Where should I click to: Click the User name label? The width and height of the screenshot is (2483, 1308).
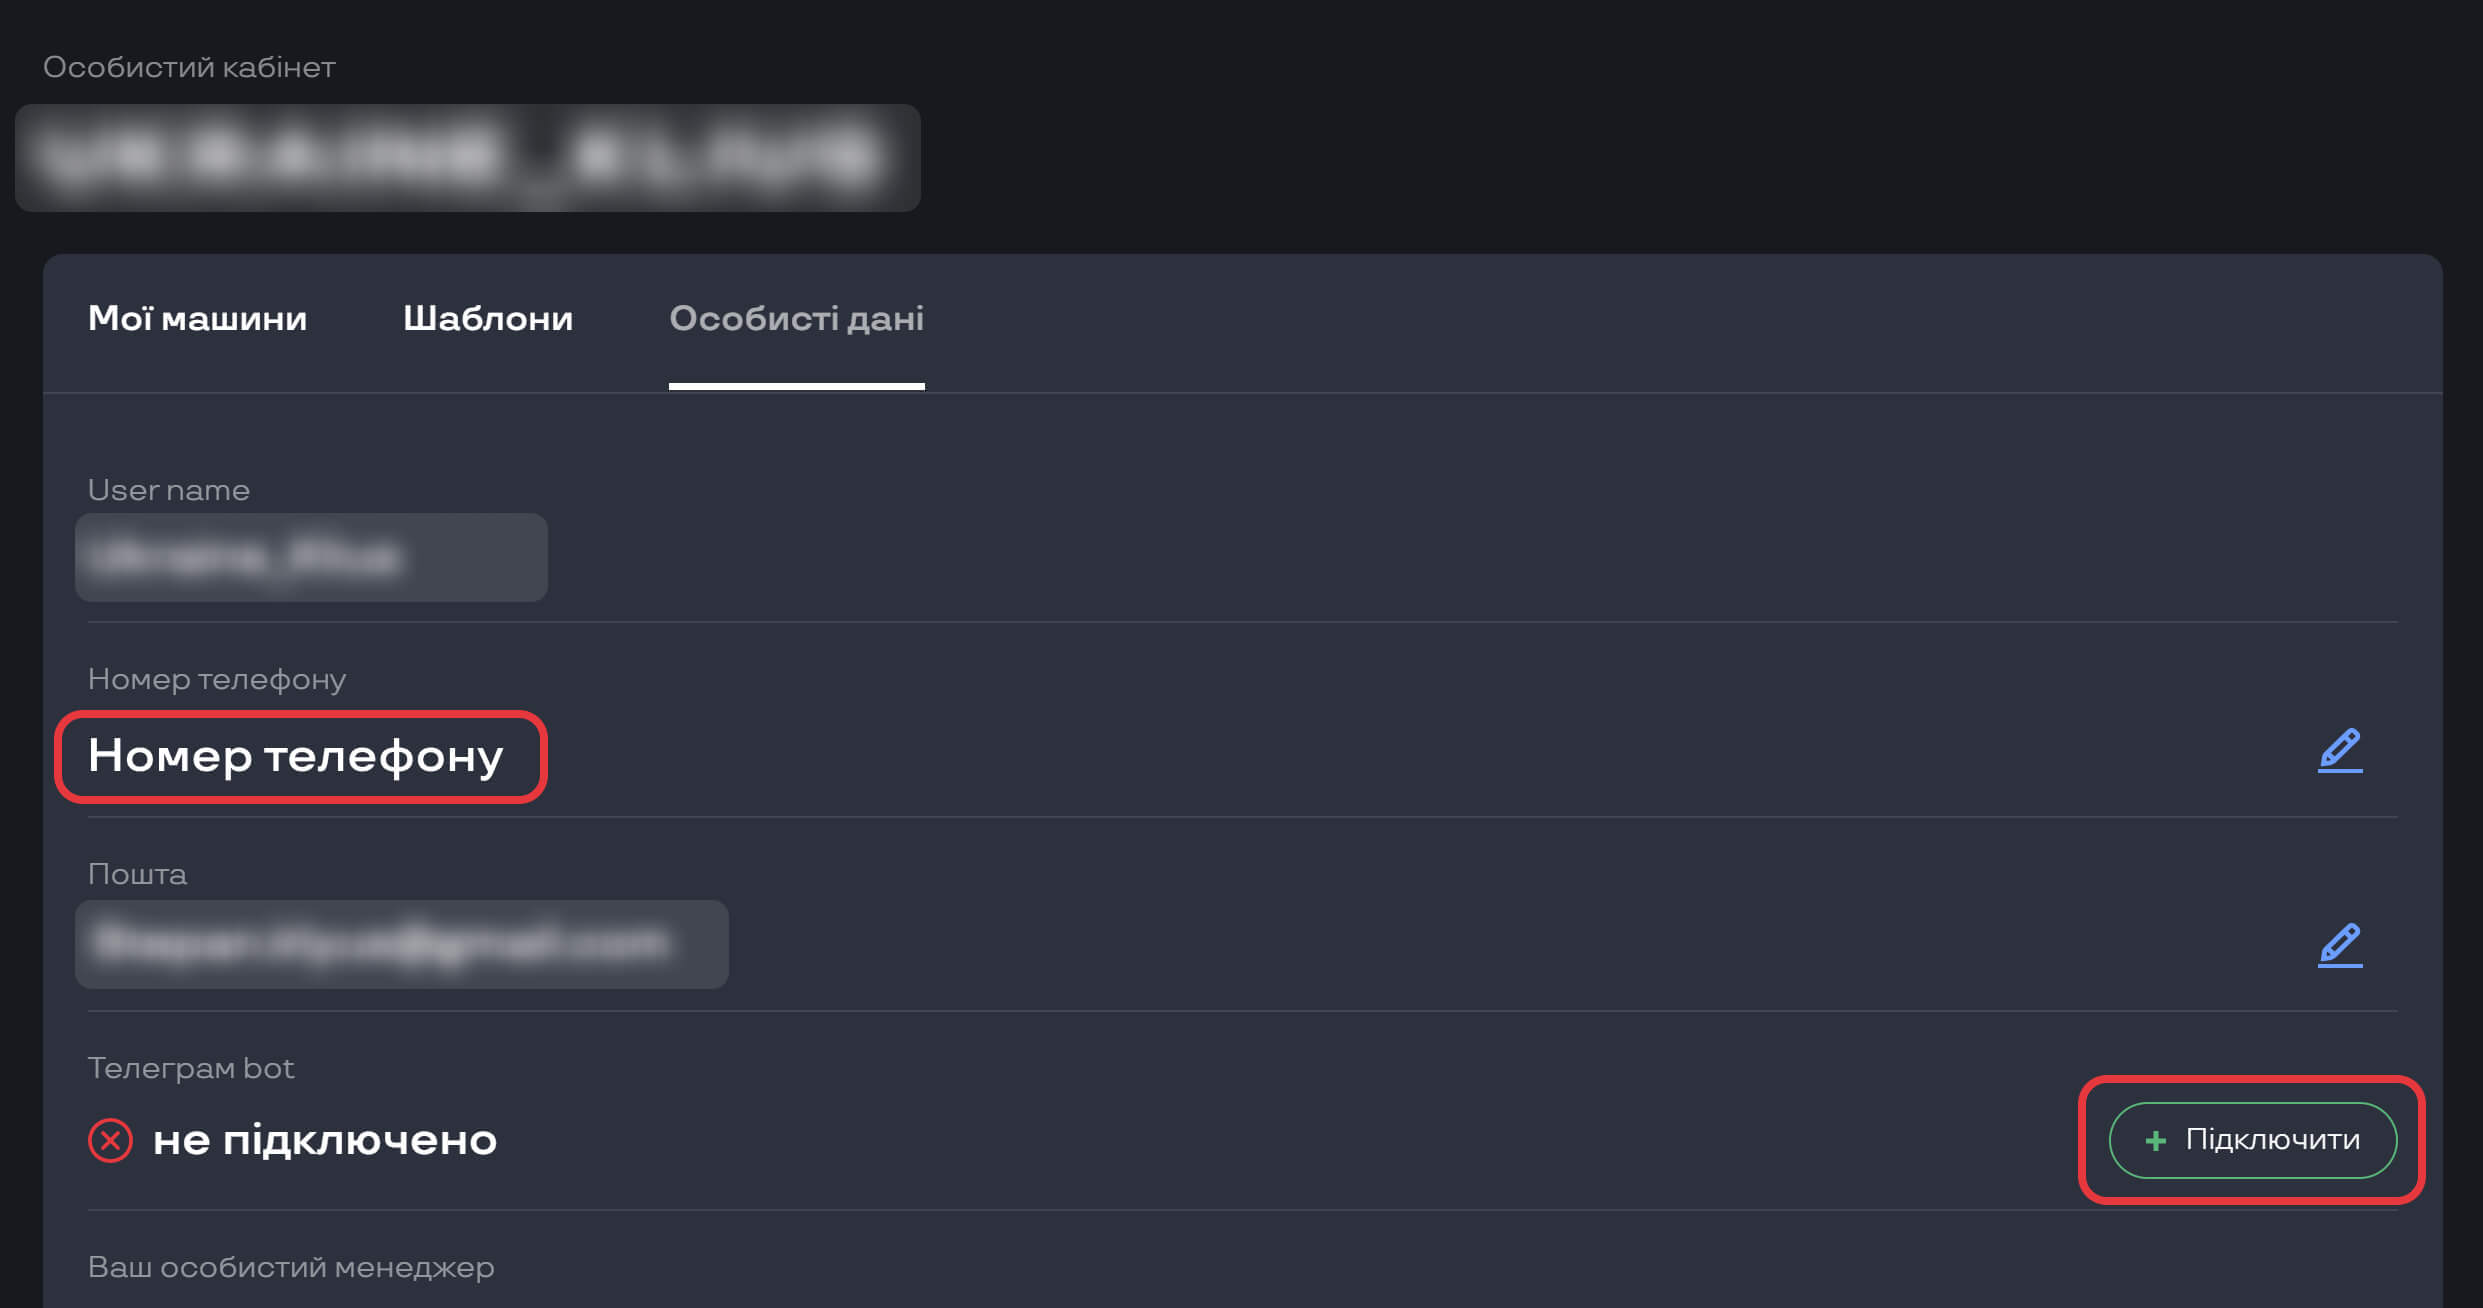(169, 490)
